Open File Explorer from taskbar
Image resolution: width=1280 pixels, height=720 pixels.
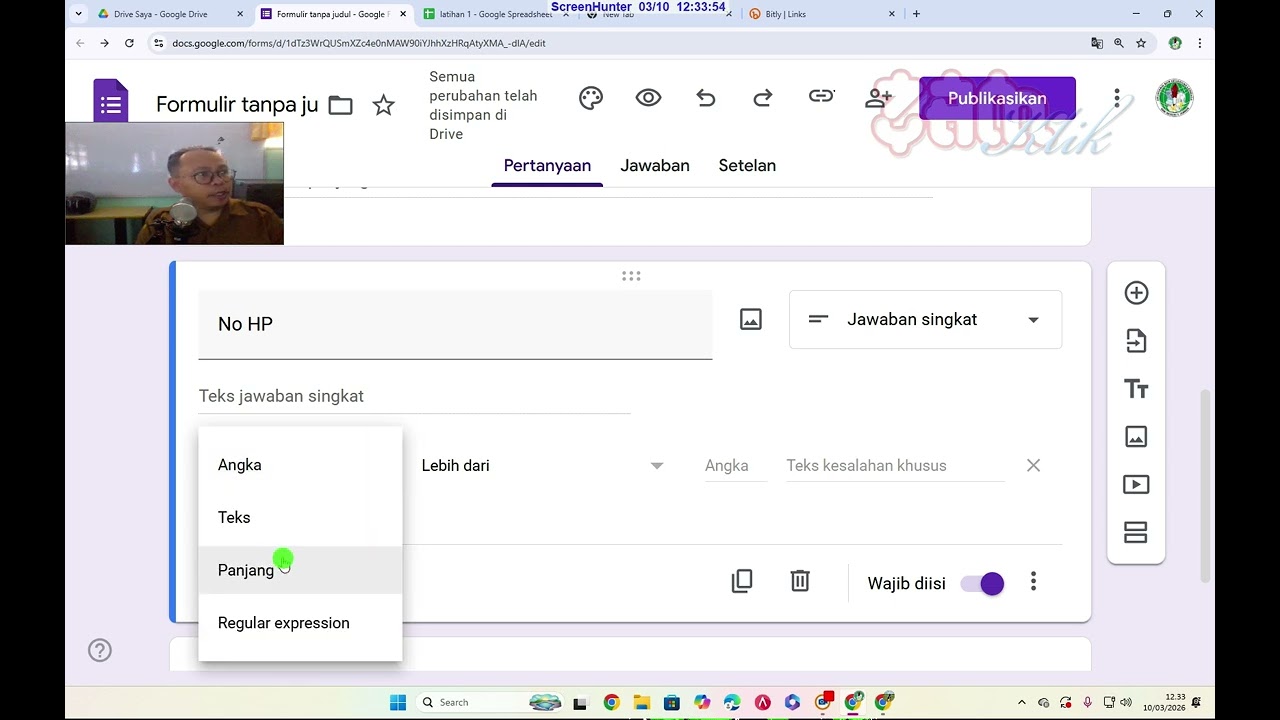[641, 702]
